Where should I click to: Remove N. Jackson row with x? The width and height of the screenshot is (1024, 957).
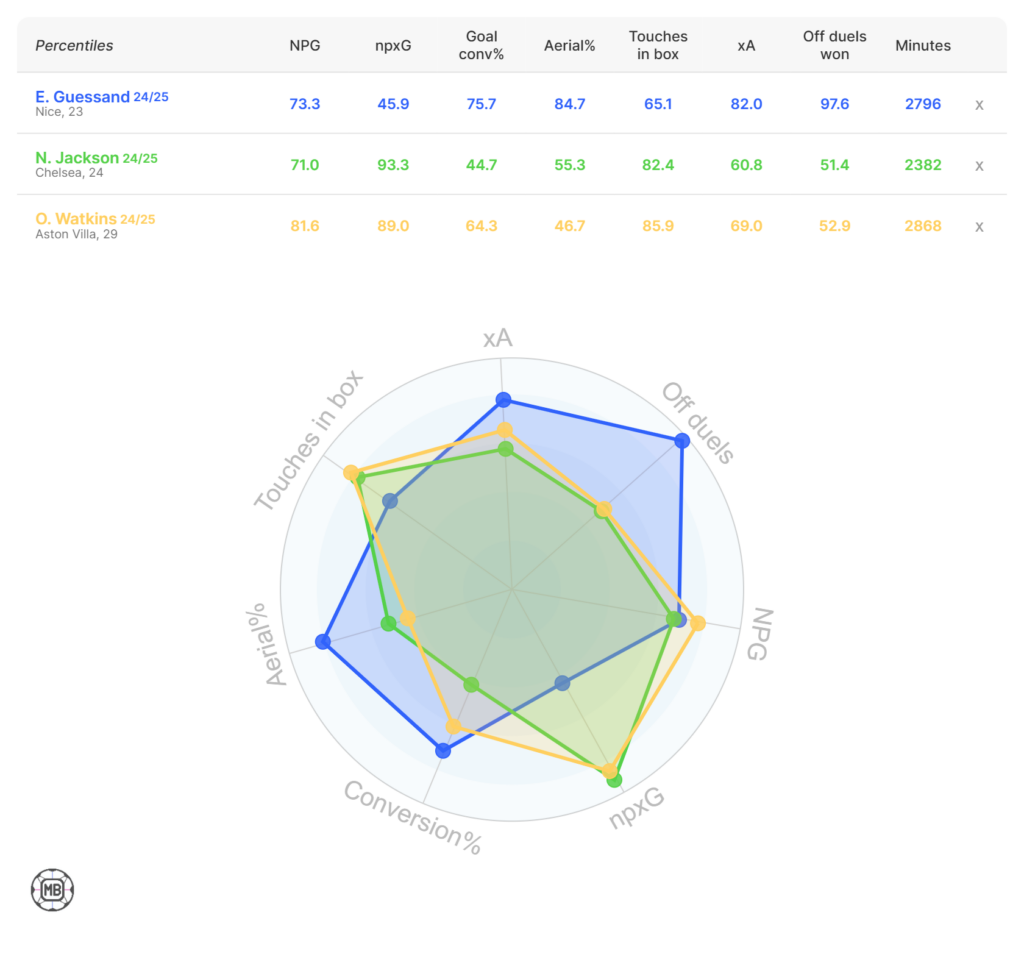[x=979, y=165]
